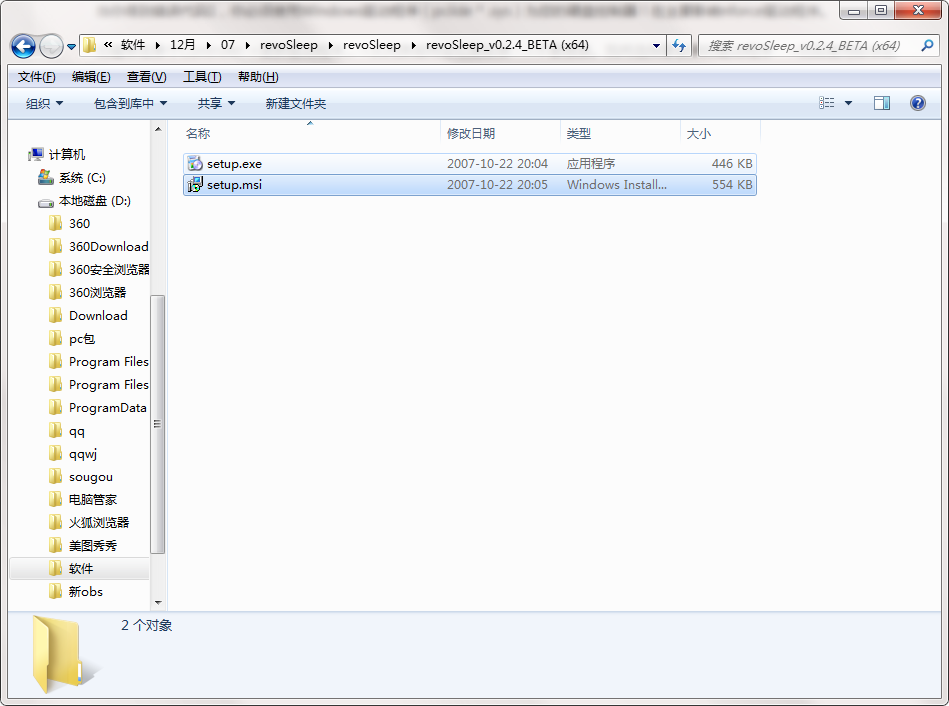The width and height of the screenshot is (949, 706).
Task: Click the 2007-10-22 20:05 date cell
Action: (497, 185)
